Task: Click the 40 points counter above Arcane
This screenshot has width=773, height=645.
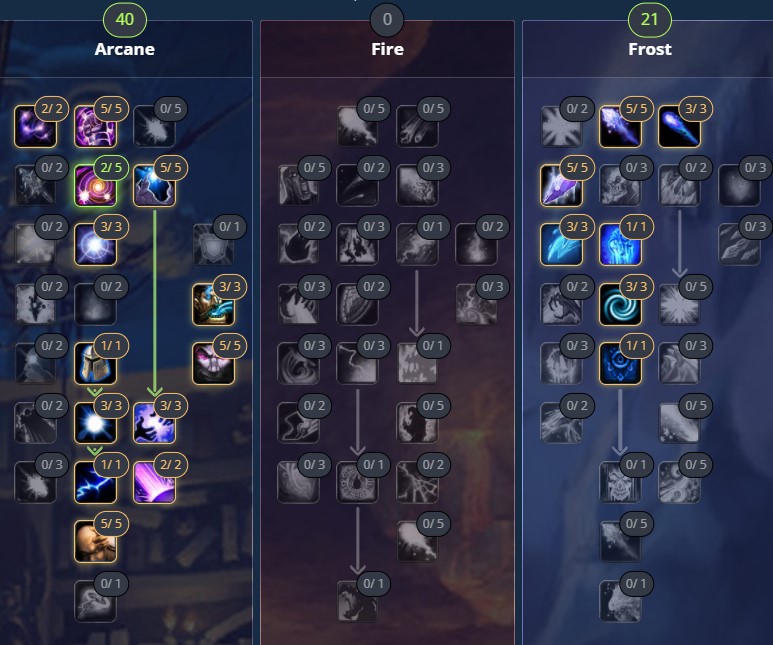Action: [125, 19]
